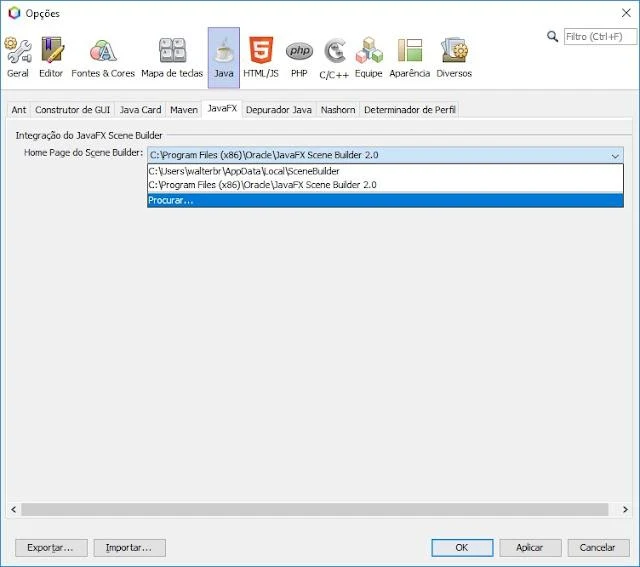Select the Java options category
Image resolution: width=640 pixels, height=567 pixels.
pos(224,58)
